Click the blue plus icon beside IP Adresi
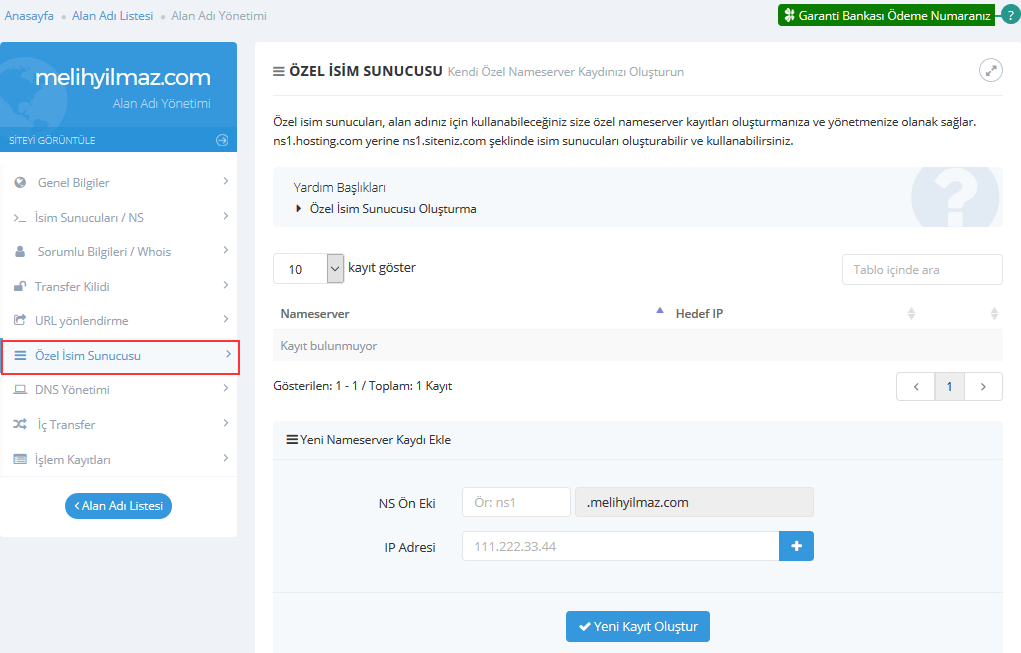1021x653 pixels. tap(796, 546)
